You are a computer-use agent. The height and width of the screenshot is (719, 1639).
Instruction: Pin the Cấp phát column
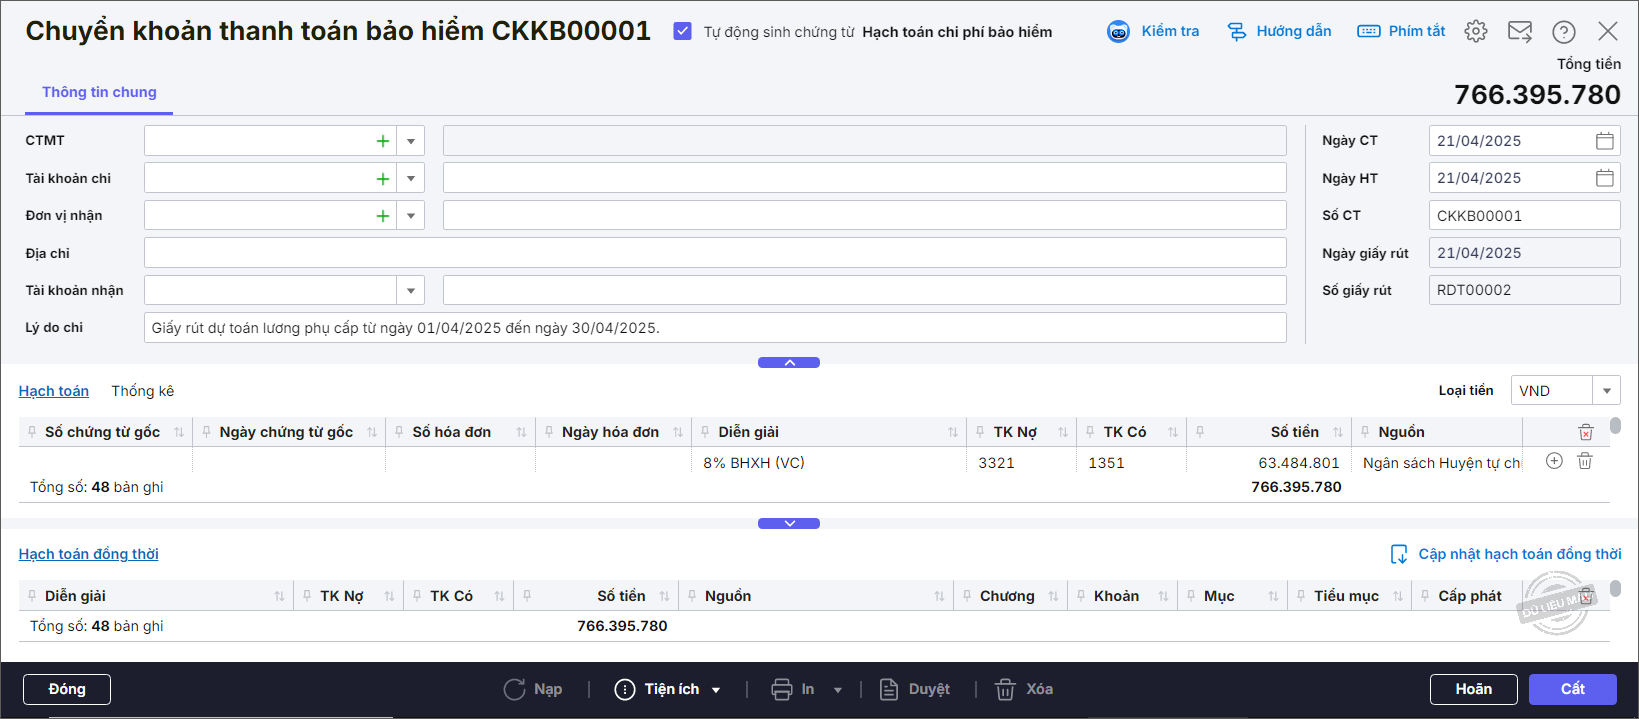click(x=1425, y=596)
